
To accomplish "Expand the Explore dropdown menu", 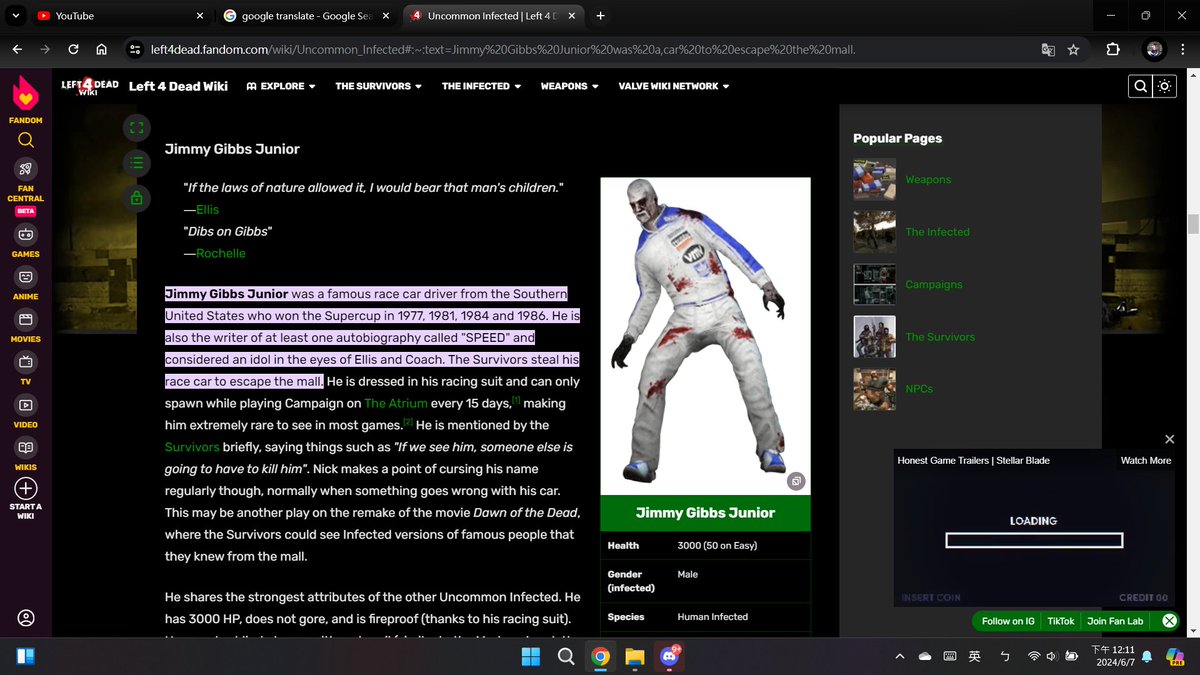I will click(x=280, y=86).
